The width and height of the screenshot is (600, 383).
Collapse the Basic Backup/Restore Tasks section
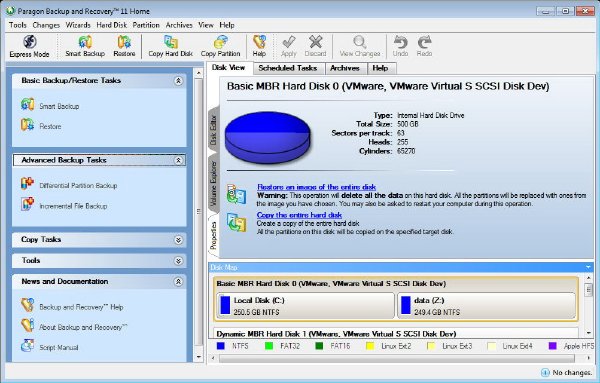tap(178, 81)
